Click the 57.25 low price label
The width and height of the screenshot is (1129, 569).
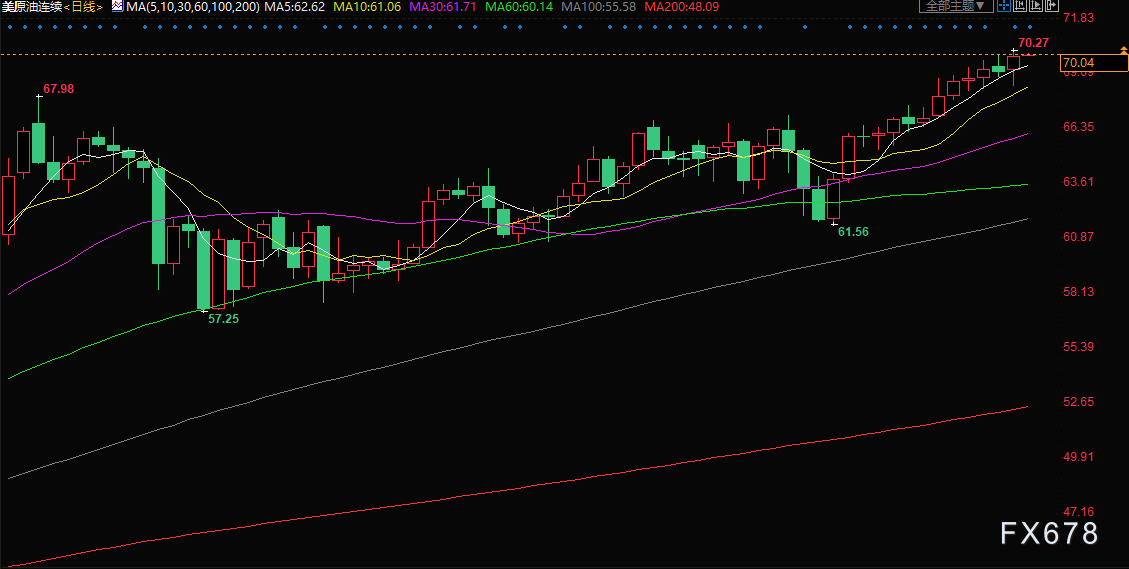tap(223, 318)
